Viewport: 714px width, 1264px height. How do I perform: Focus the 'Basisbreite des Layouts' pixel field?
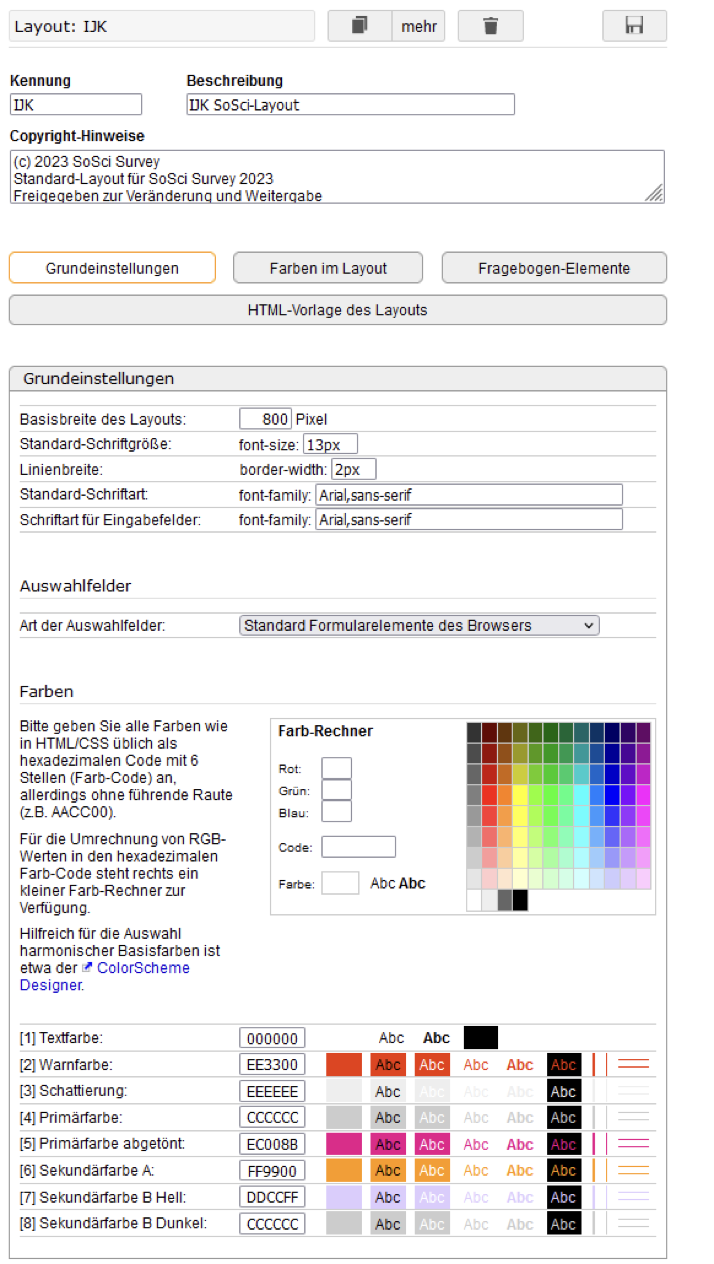coord(265,419)
